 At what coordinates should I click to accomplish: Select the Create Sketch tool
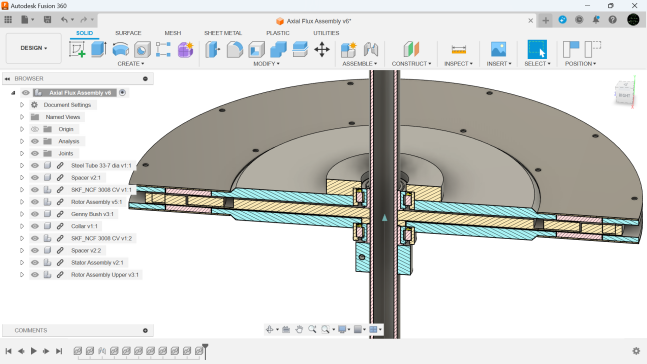77,49
